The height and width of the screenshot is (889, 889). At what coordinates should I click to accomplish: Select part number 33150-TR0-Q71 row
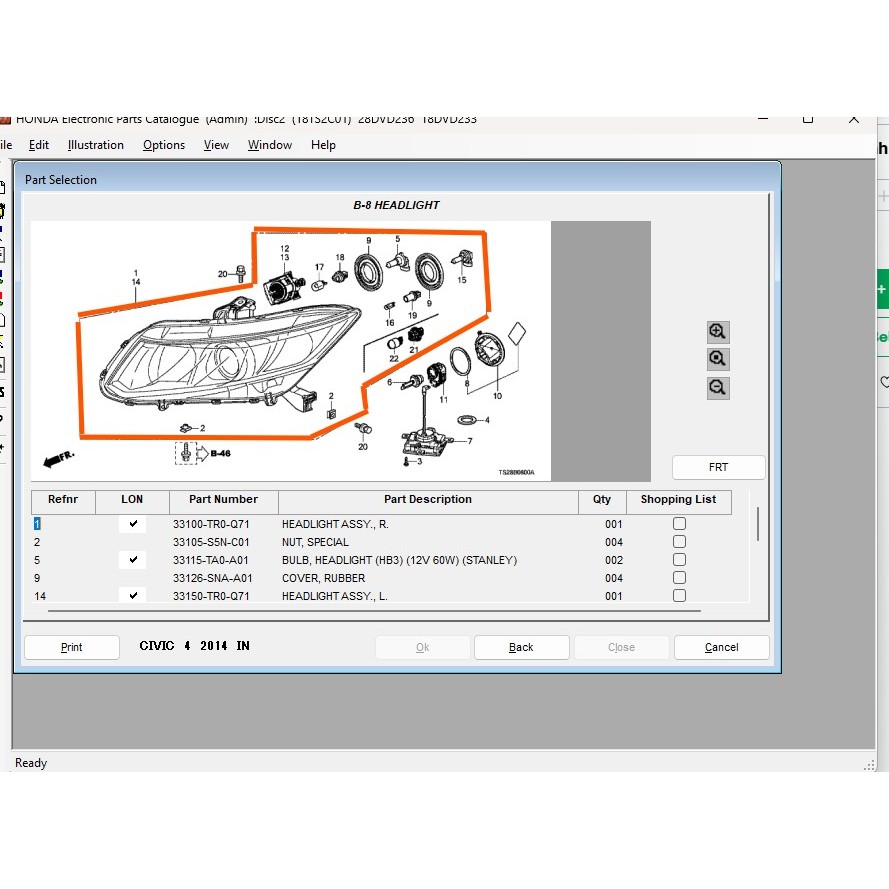[x=211, y=596]
